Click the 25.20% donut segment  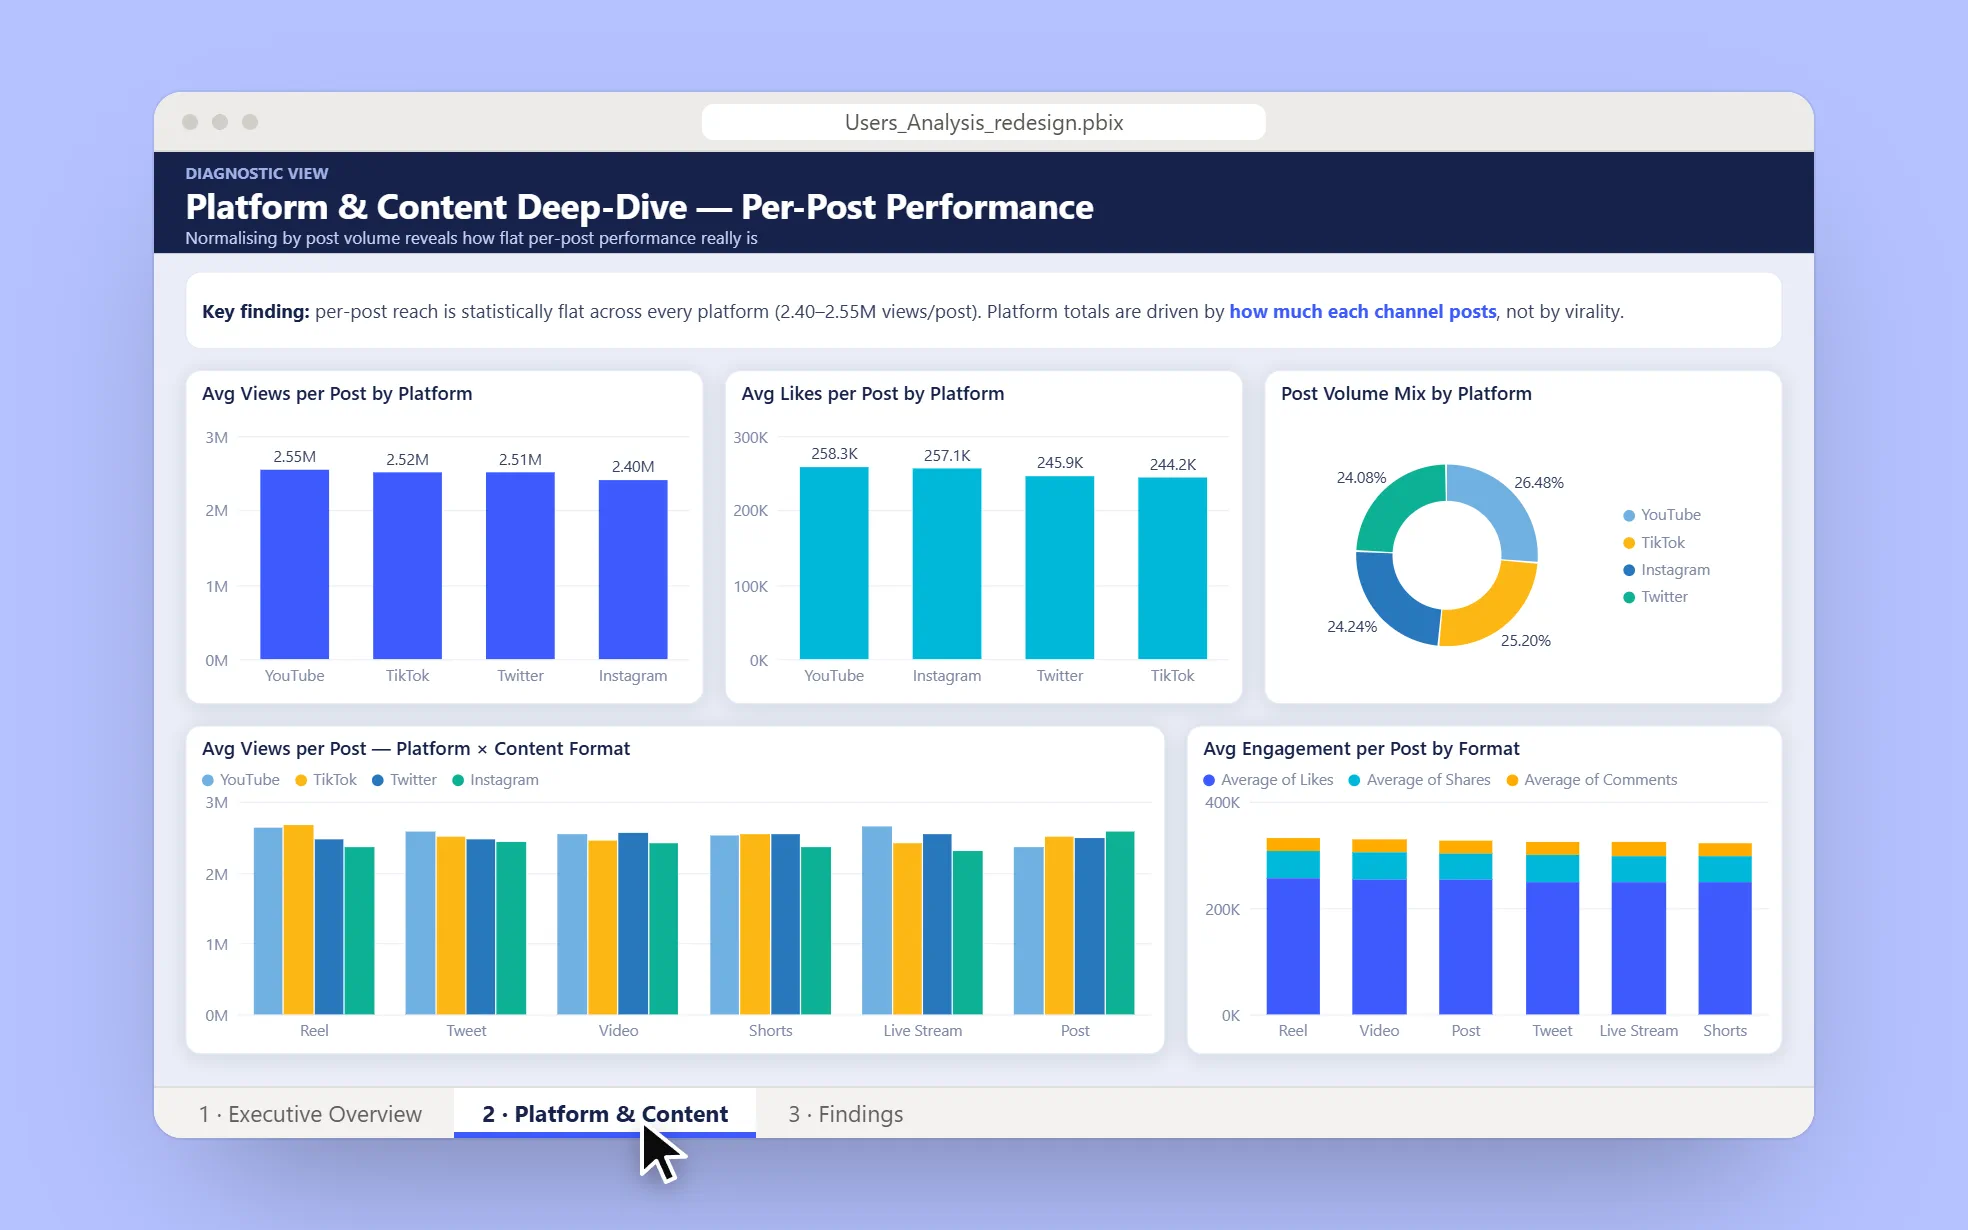(1497, 611)
